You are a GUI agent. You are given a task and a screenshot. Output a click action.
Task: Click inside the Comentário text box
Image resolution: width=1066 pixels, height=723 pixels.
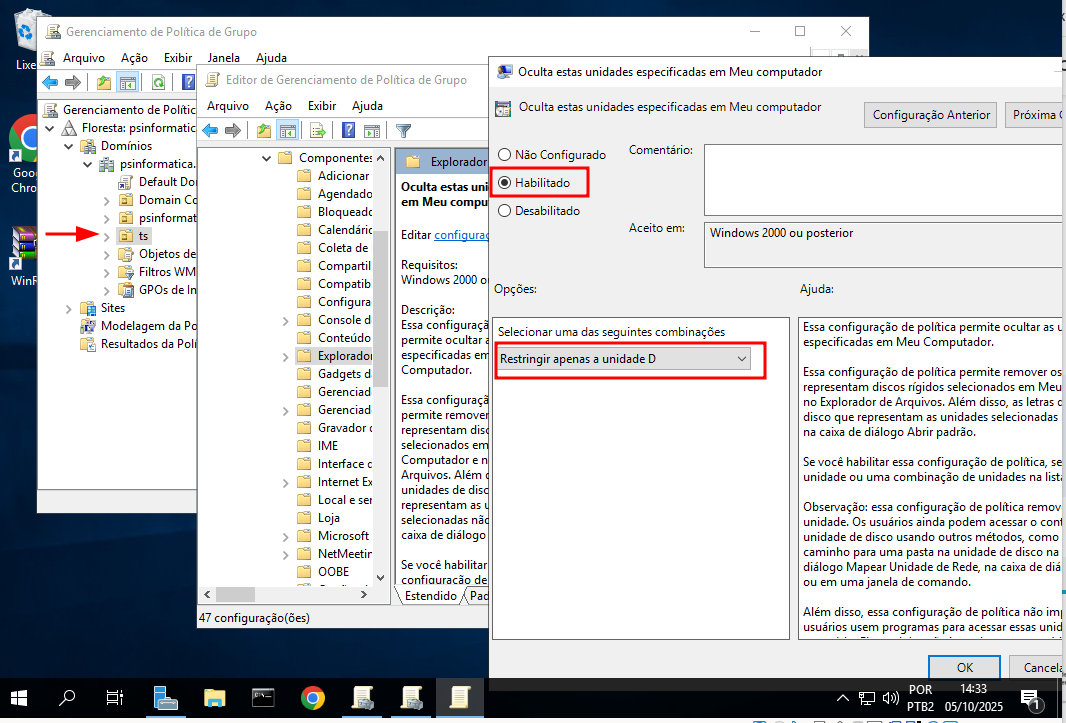(x=882, y=180)
